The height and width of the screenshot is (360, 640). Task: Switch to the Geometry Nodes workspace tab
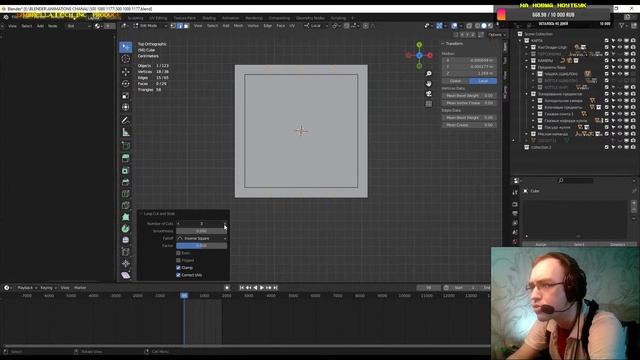pyautogui.click(x=310, y=18)
